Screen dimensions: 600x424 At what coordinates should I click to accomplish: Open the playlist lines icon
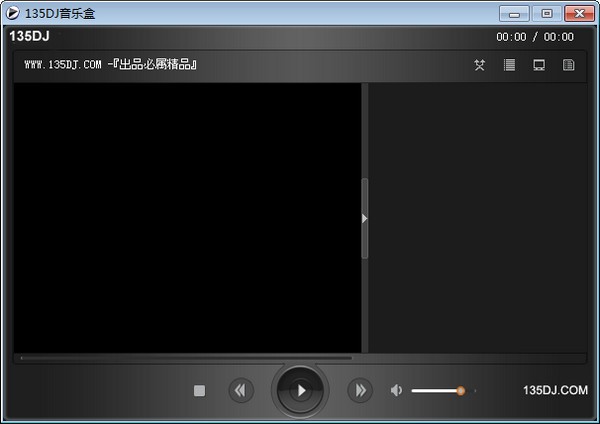coord(509,65)
